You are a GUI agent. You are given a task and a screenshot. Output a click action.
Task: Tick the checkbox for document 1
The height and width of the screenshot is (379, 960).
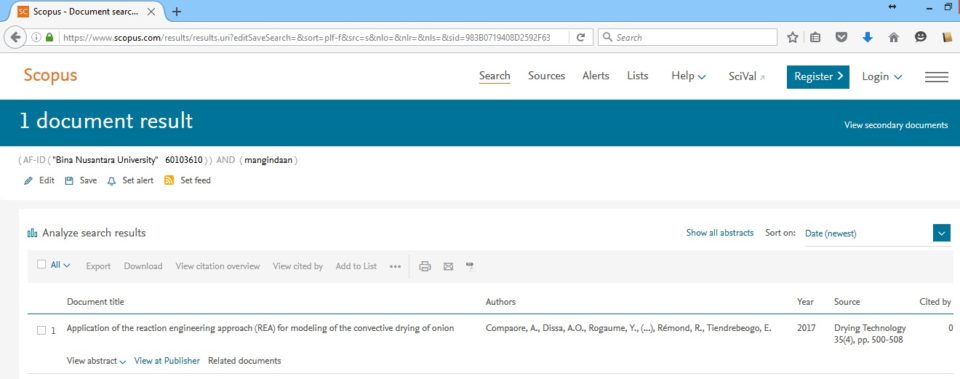[x=42, y=331]
